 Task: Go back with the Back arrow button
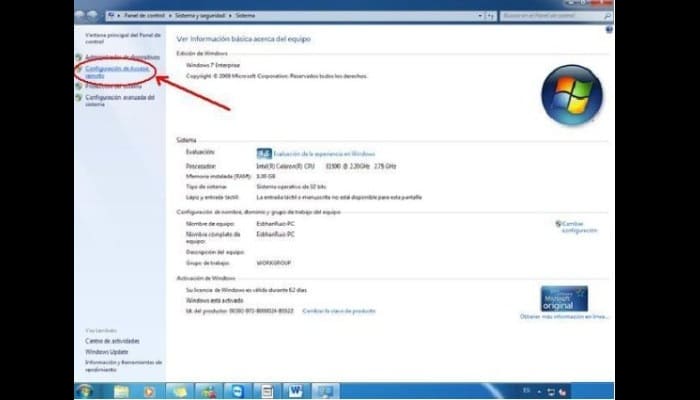(x=80, y=15)
